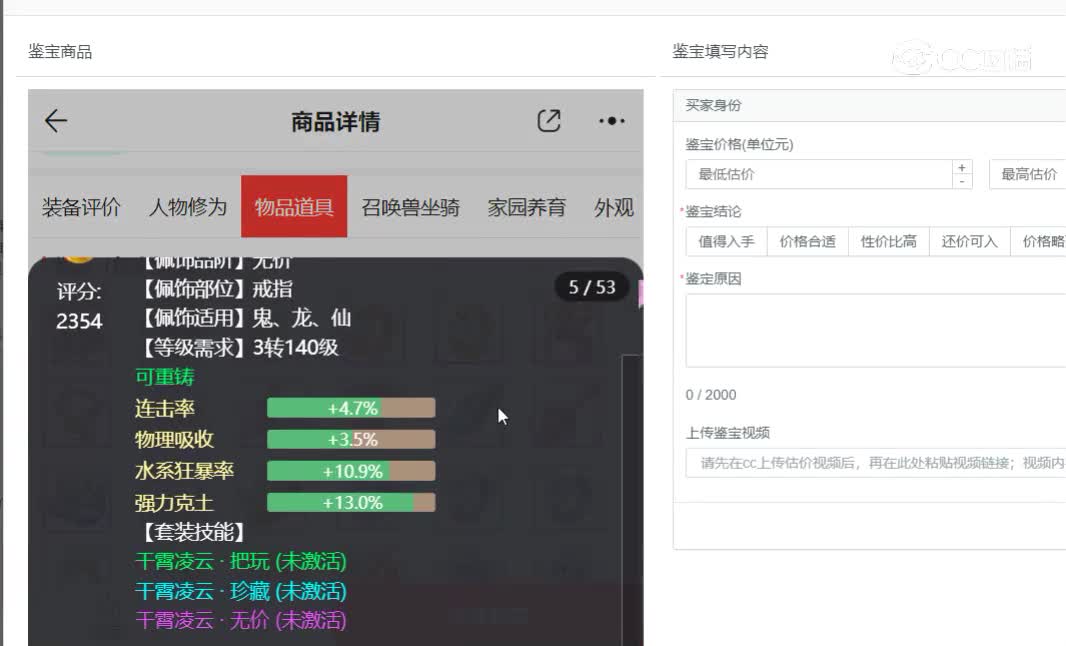The width and height of the screenshot is (1066, 646).
Task: Click 干霄凌云 · 把玩 (未激活) skill text
Action: tap(241, 561)
